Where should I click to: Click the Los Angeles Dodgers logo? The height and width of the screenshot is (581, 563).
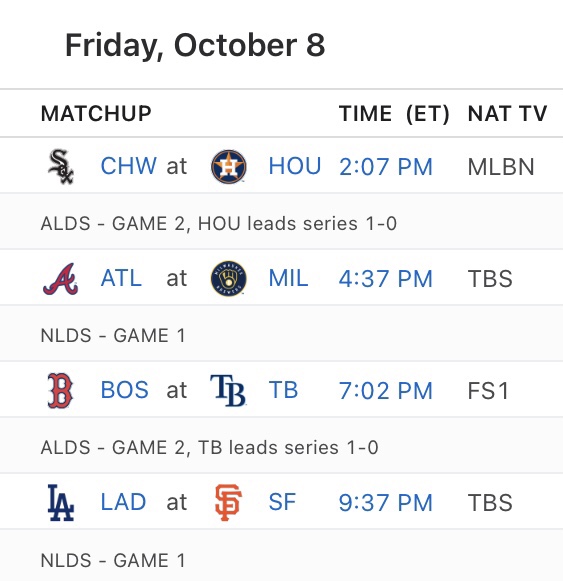coord(61,502)
